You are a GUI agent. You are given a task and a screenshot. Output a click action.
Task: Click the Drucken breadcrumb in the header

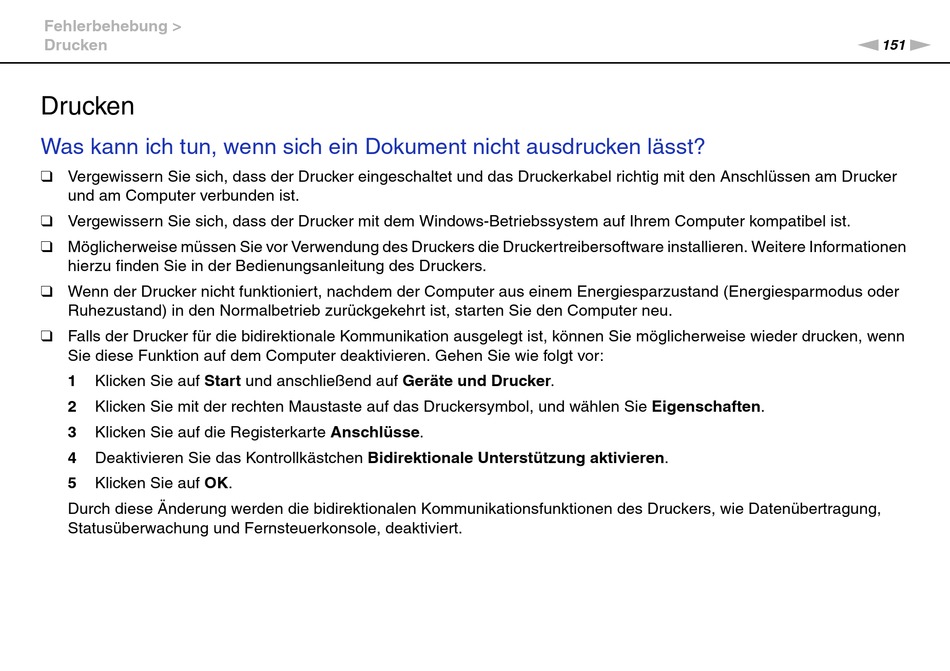(75, 45)
